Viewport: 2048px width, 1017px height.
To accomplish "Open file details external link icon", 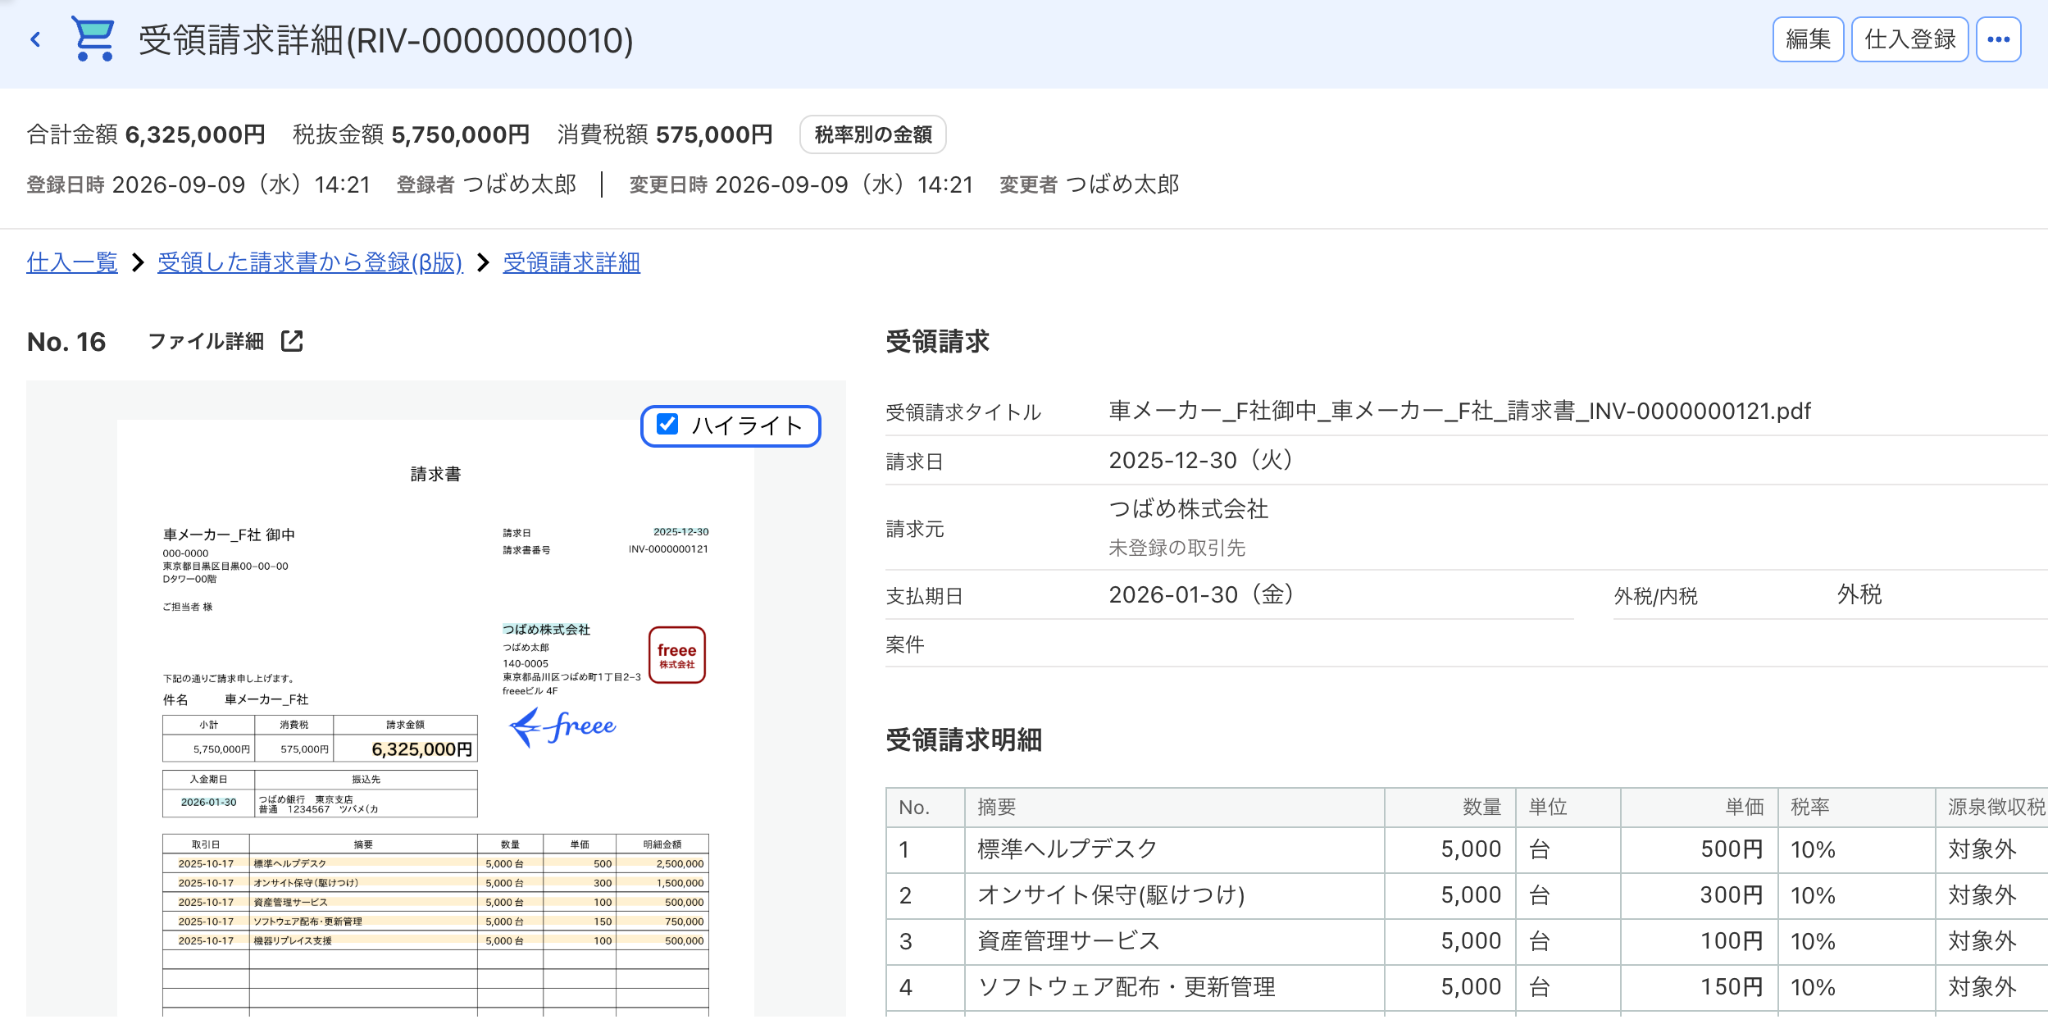I will point(292,341).
